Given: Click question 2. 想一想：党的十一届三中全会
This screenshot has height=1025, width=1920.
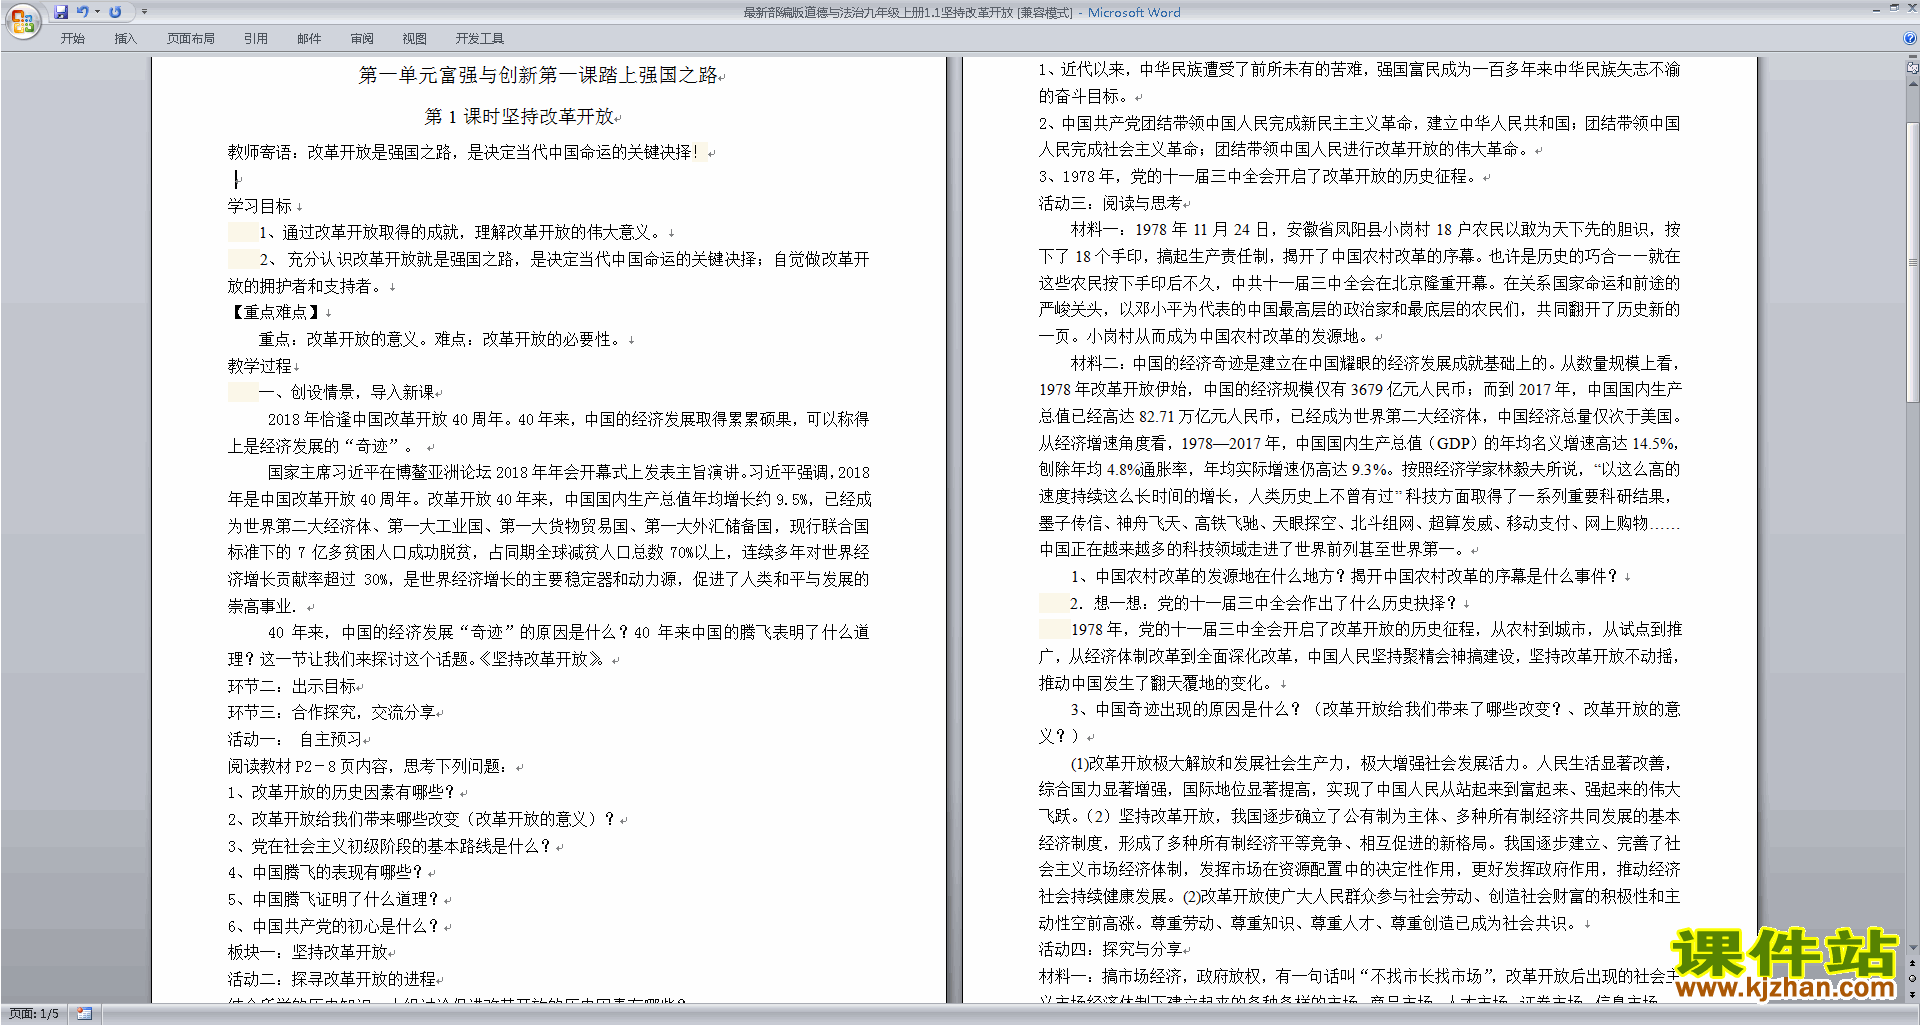Looking at the screenshot, I should (1264, 603).
